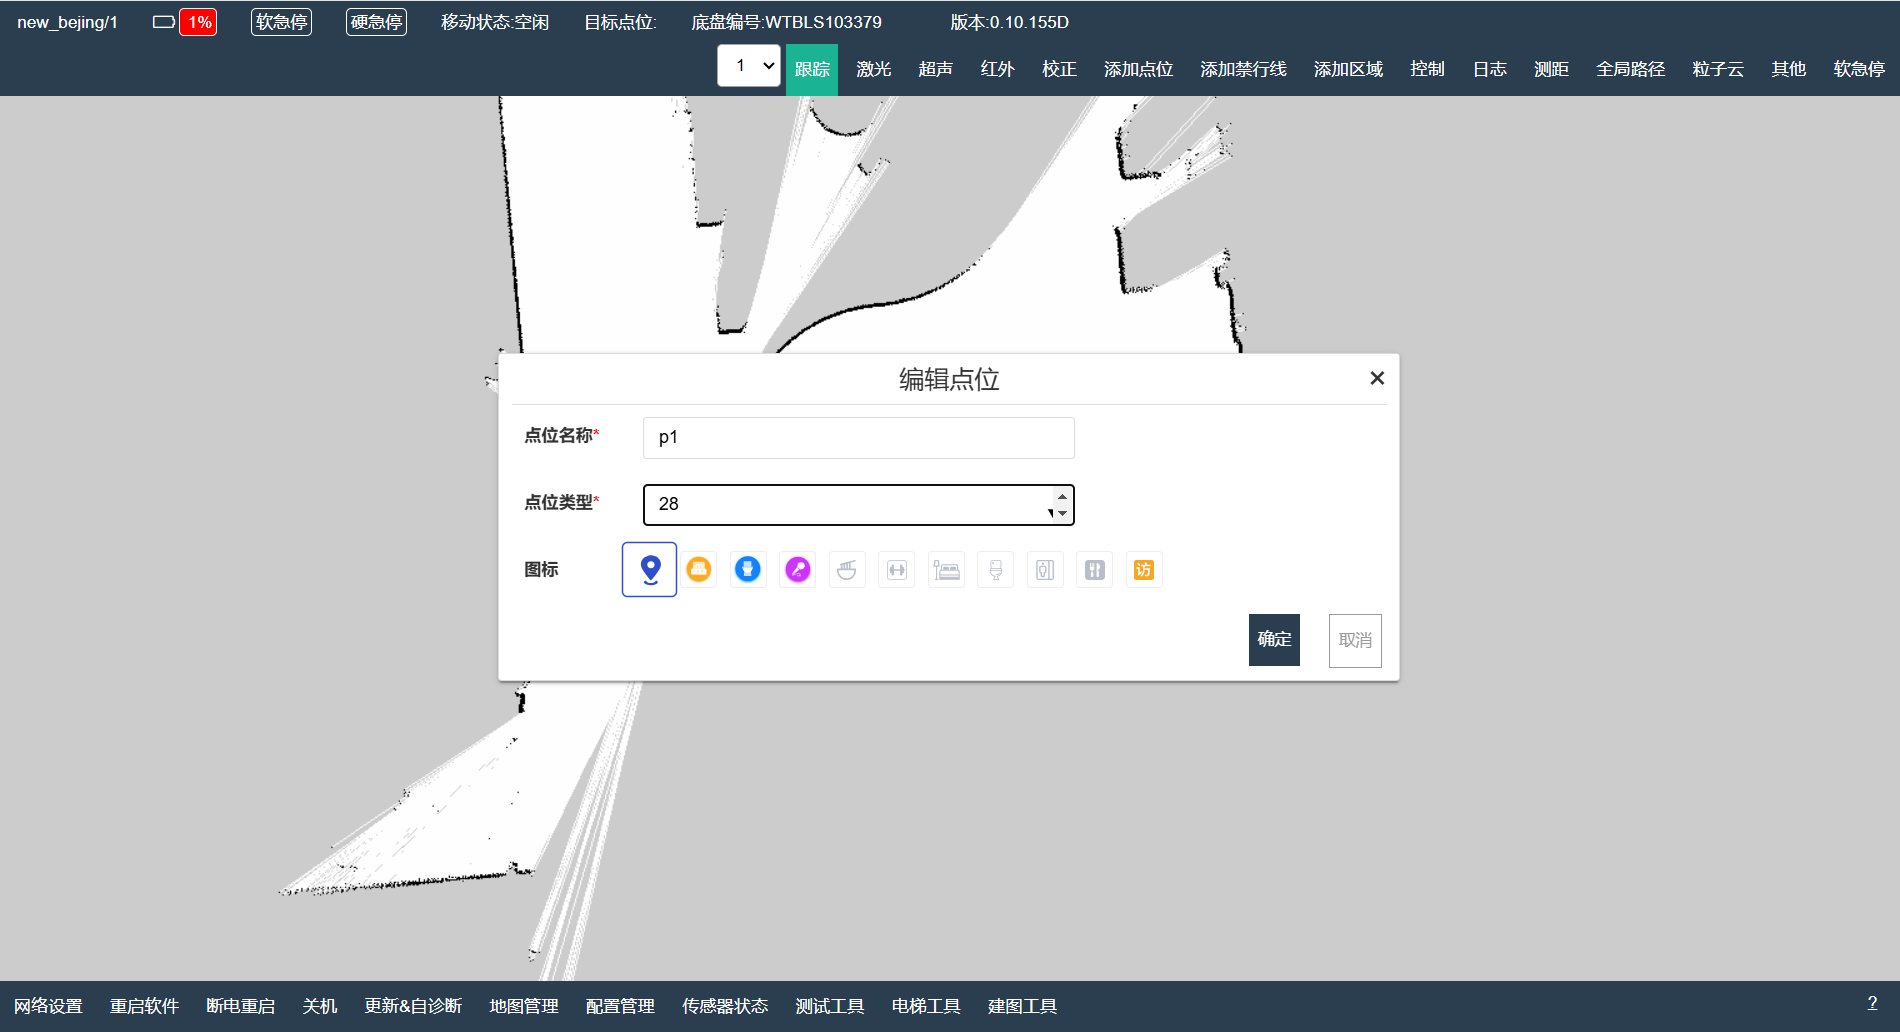Open the 地图管理 map management menu
This screenshot has height=1032, width=1900.
pos(523,1006)
